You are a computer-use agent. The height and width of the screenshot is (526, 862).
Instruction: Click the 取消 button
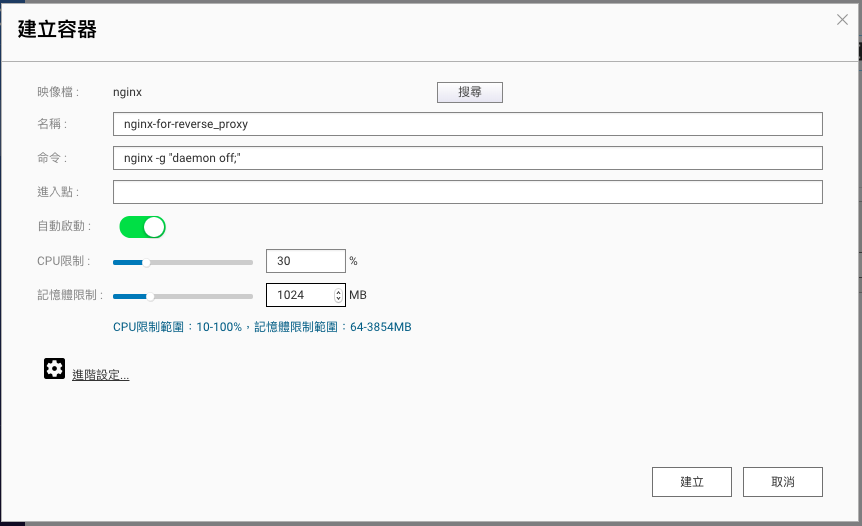click(x=782, y=481)
